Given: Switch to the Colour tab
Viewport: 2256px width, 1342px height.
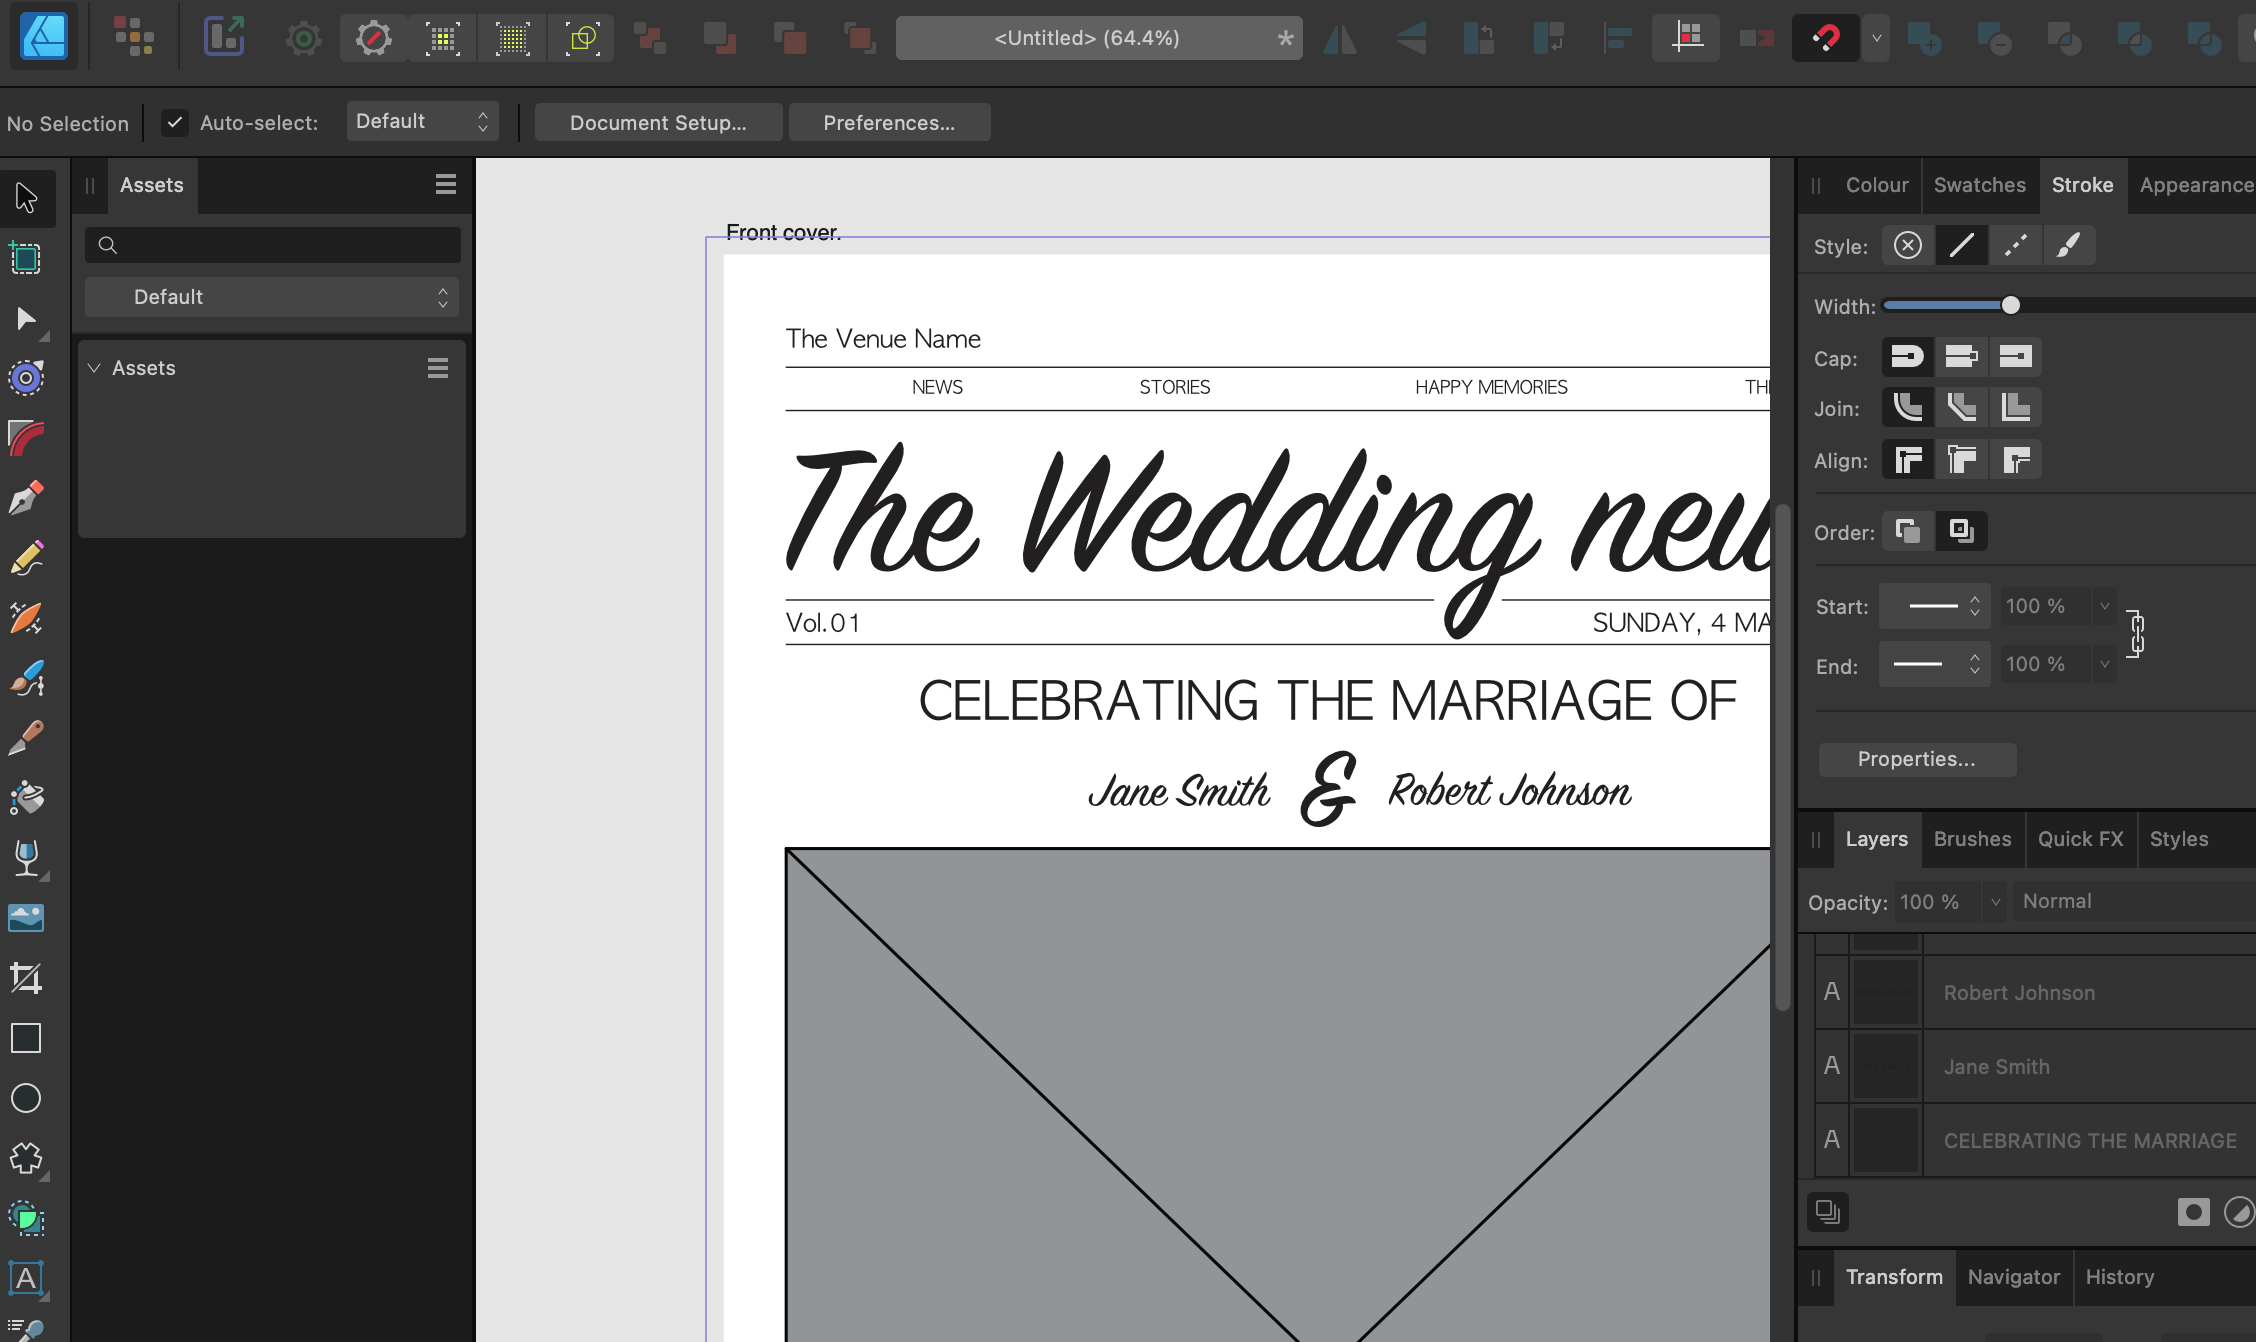Looking at the screenshot, I should (x=1877, y=185).
